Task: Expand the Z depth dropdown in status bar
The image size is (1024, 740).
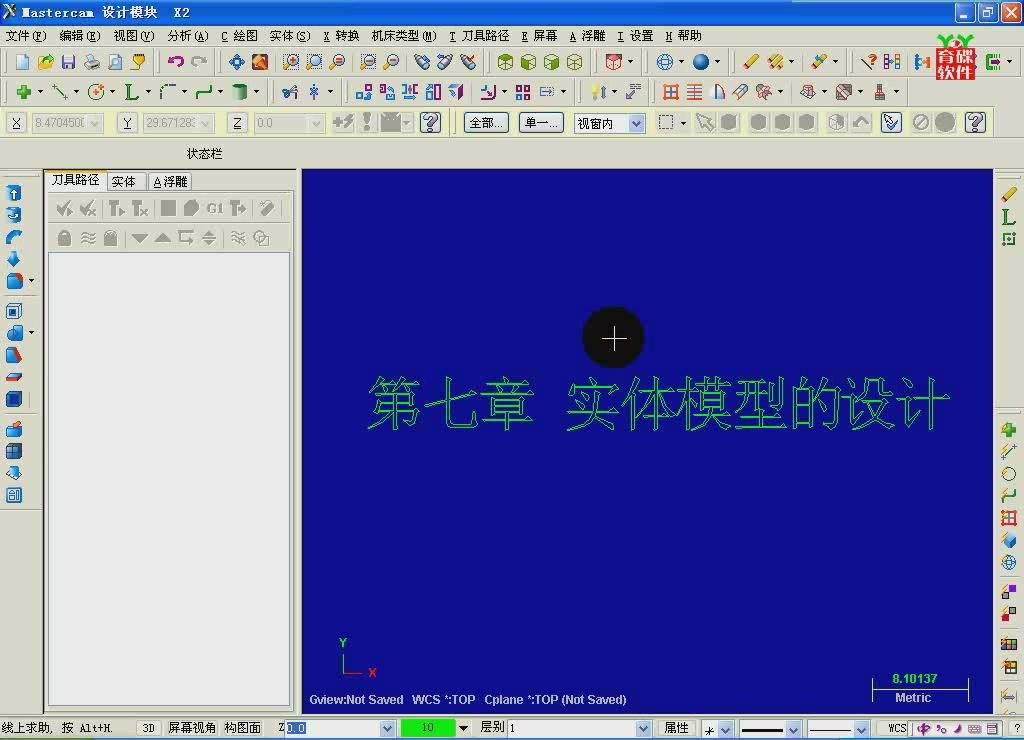Action: click(387, 728)
